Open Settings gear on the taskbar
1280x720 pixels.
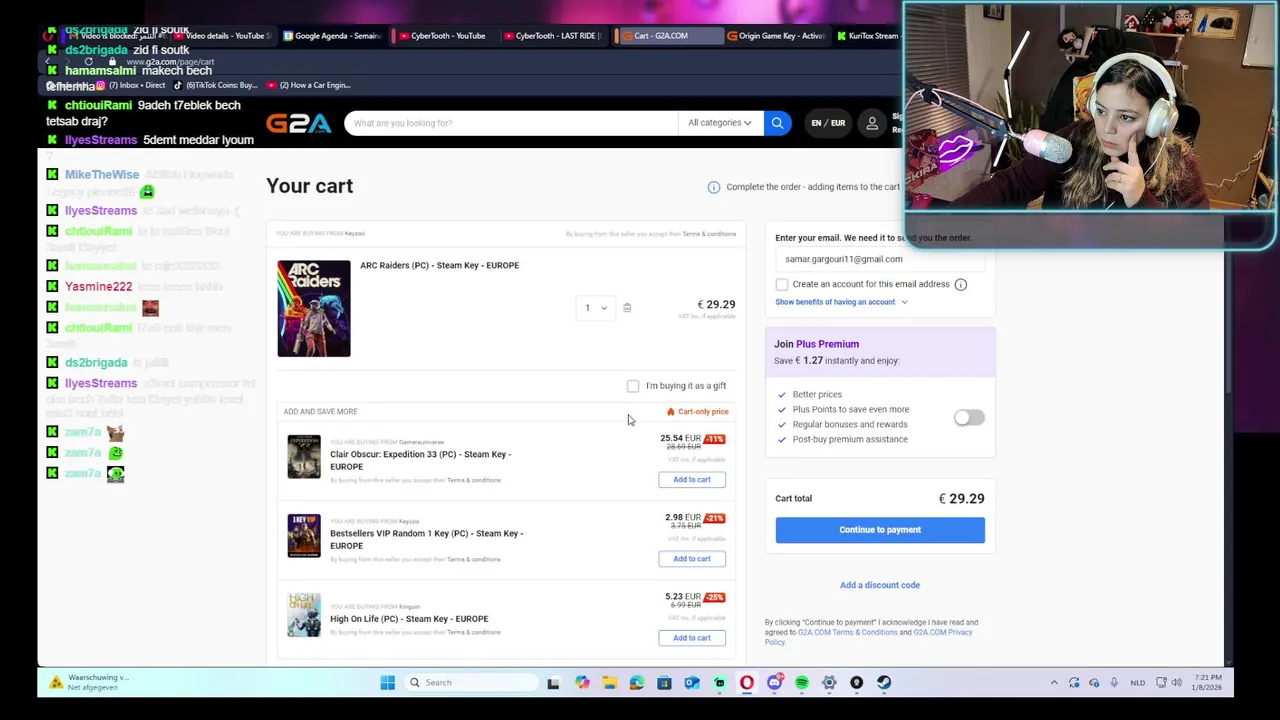(829, 683)
